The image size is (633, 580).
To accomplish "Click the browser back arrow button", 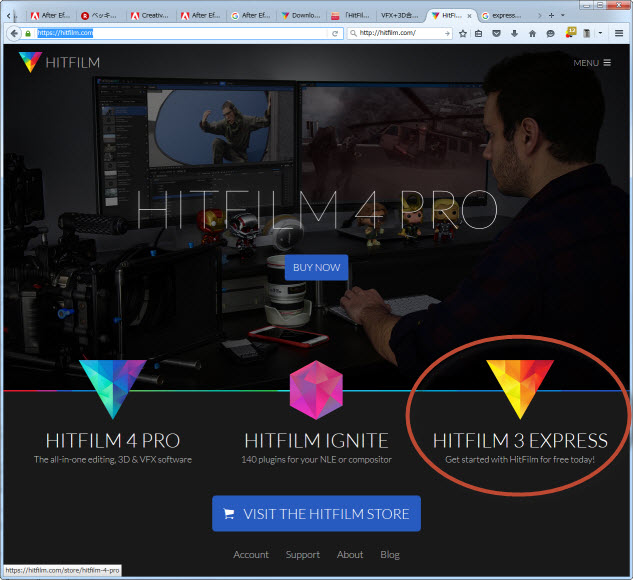I will coord(15,33).
